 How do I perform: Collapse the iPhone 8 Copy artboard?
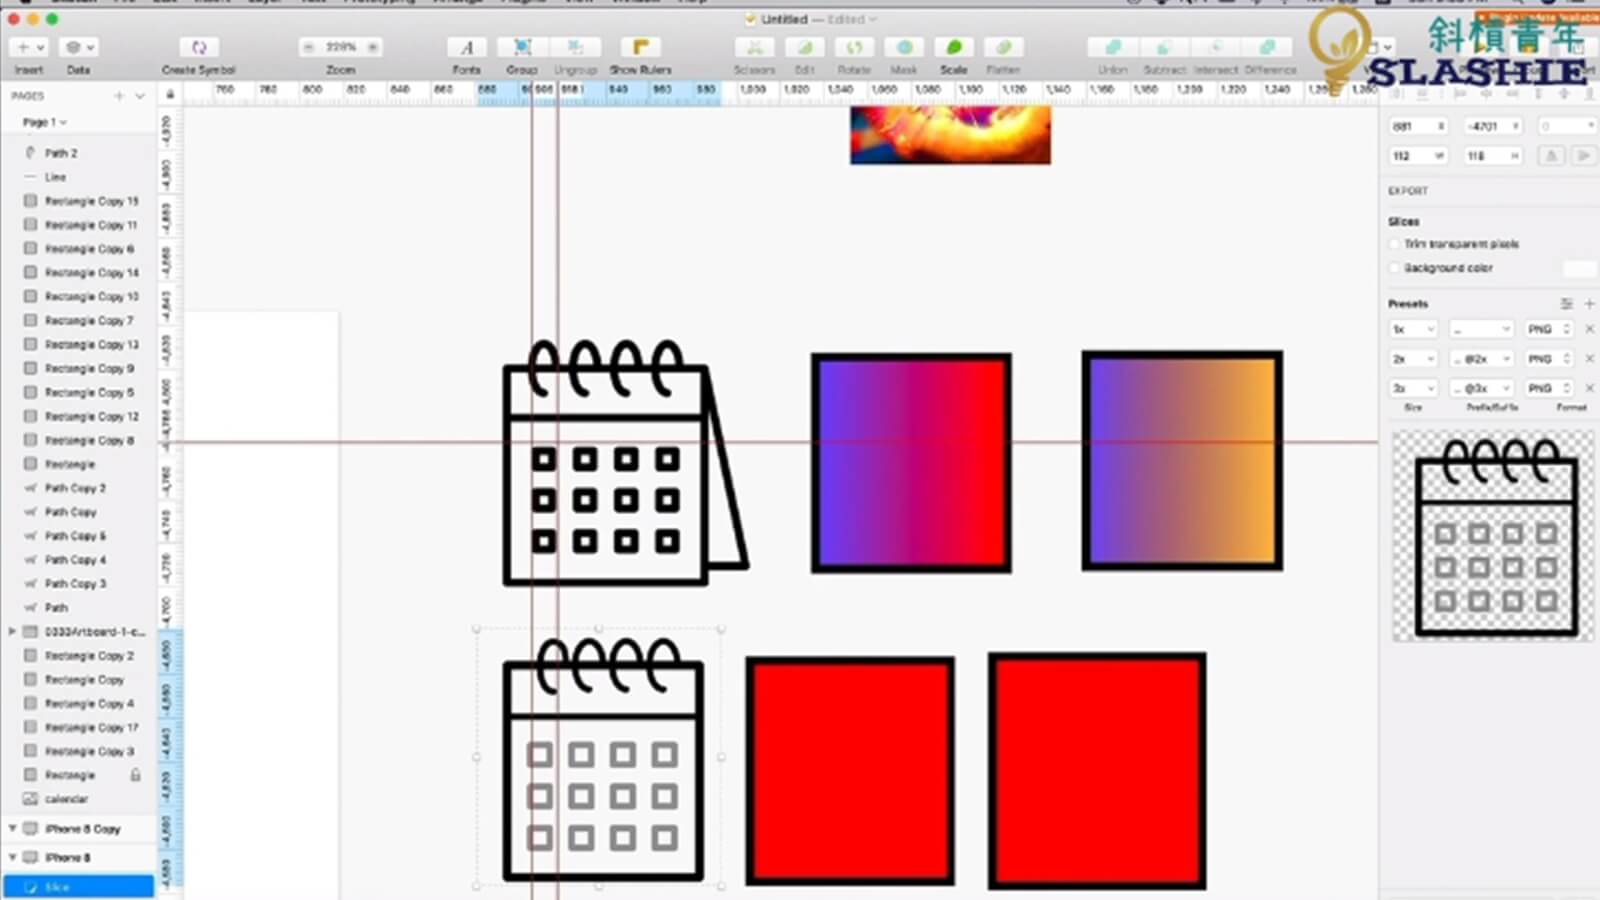tap(12, 829)
